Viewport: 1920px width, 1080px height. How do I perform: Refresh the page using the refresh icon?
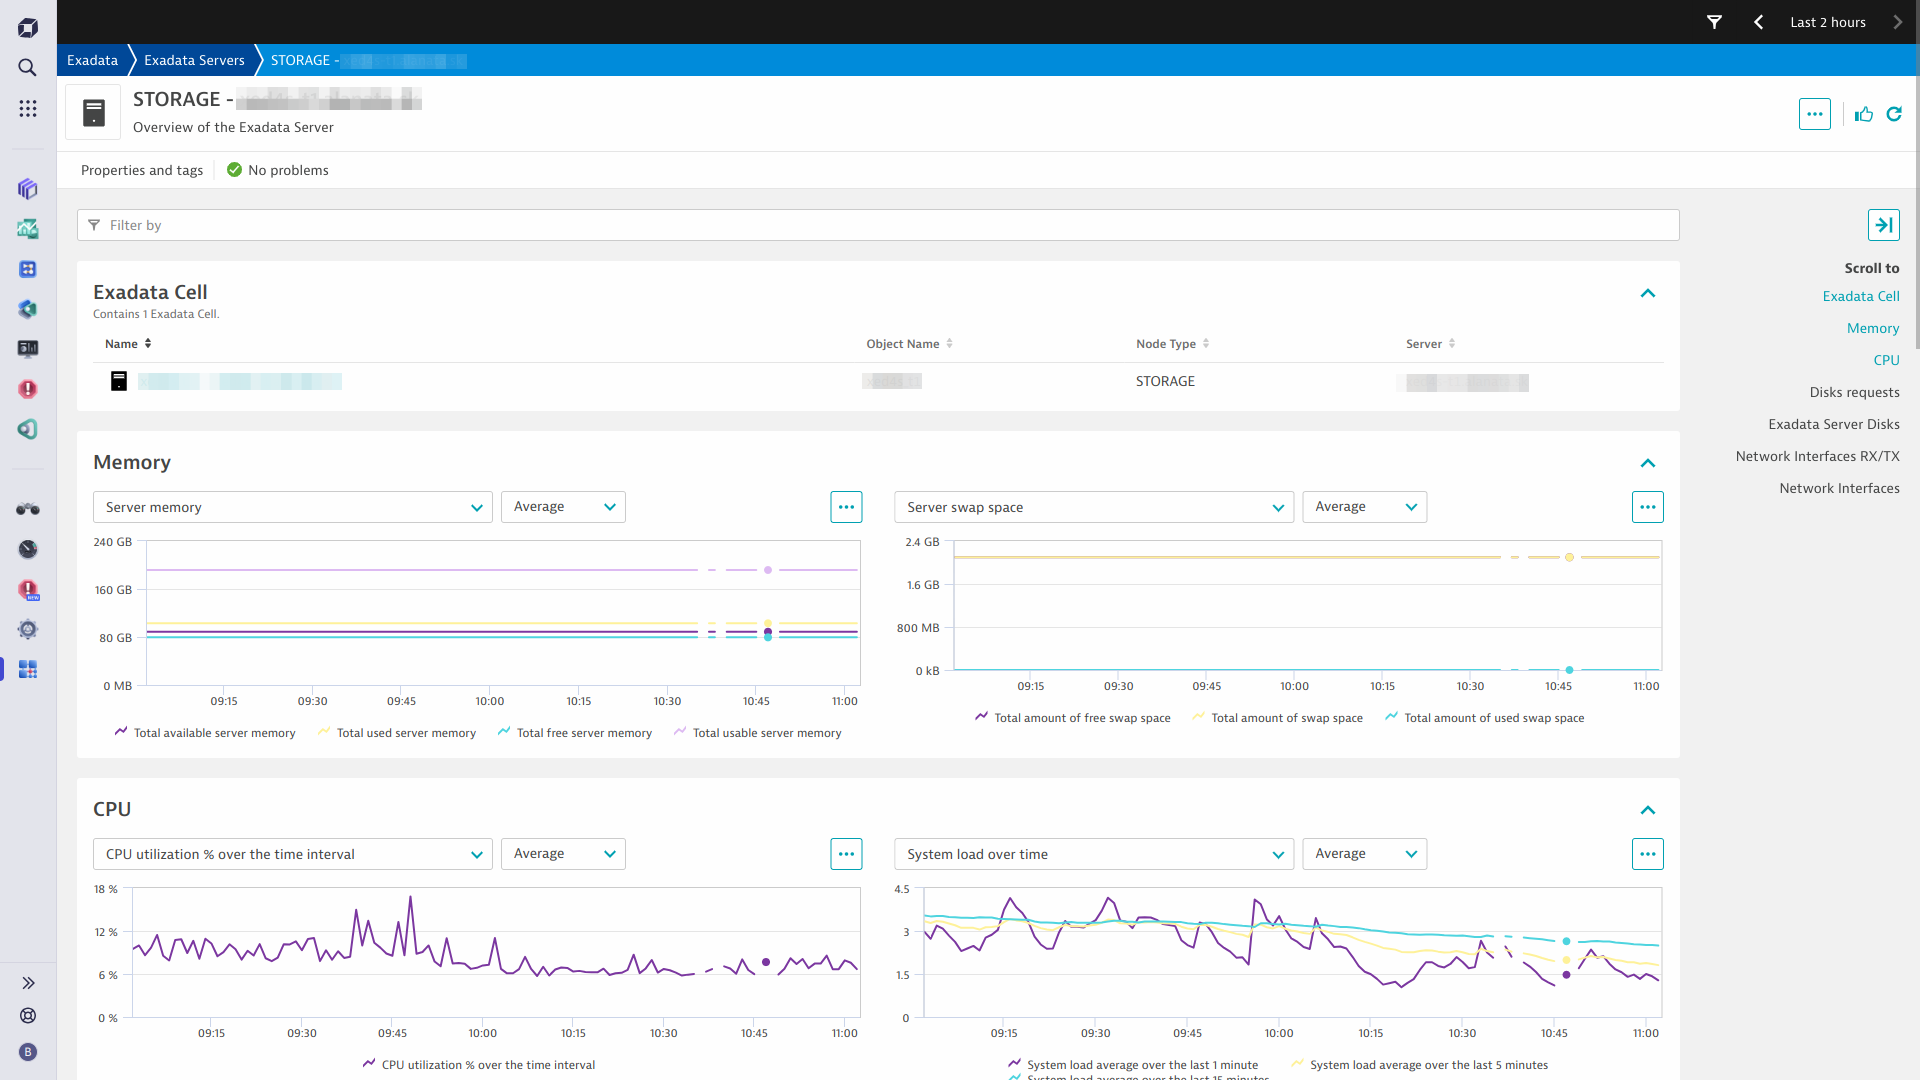[1894, 114]
